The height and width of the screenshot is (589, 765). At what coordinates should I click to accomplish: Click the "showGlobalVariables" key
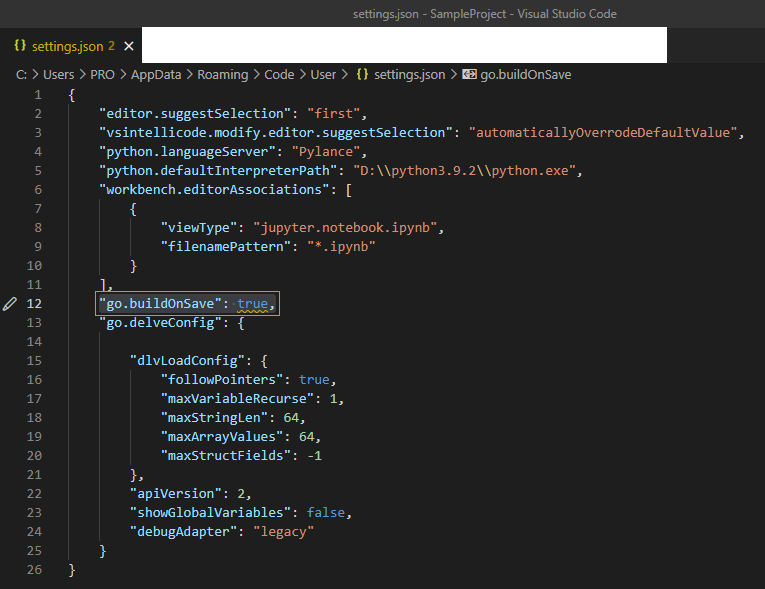(210, 512)
